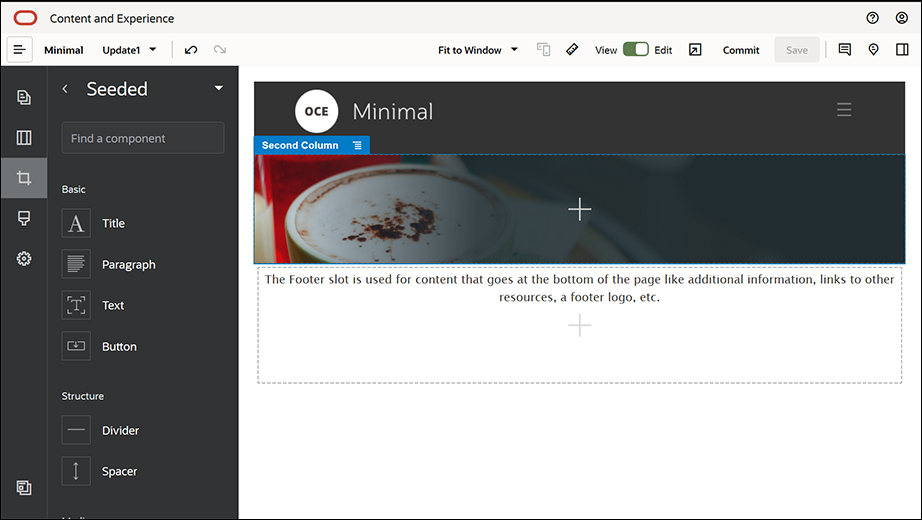Click the Save button
This screenshot has width=922, height=520.
[x=797, y=50]
